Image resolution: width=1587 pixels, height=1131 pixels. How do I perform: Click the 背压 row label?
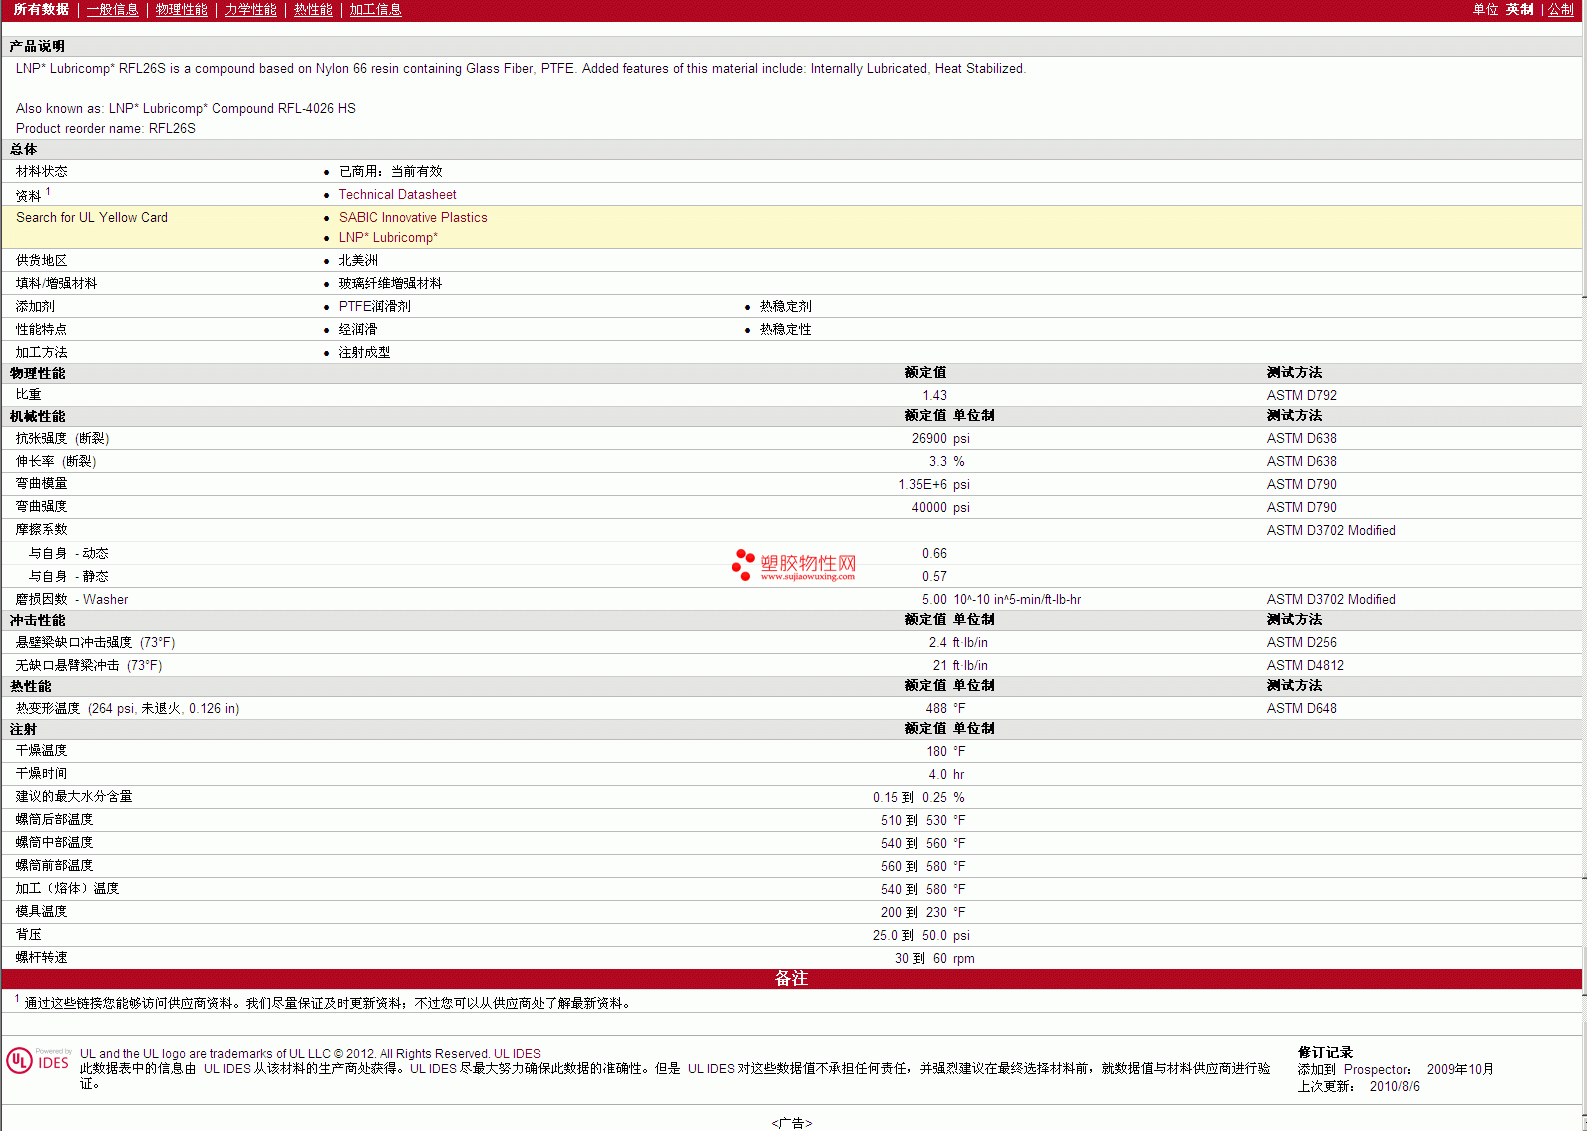pyautogui.click(x=28, y=935)
